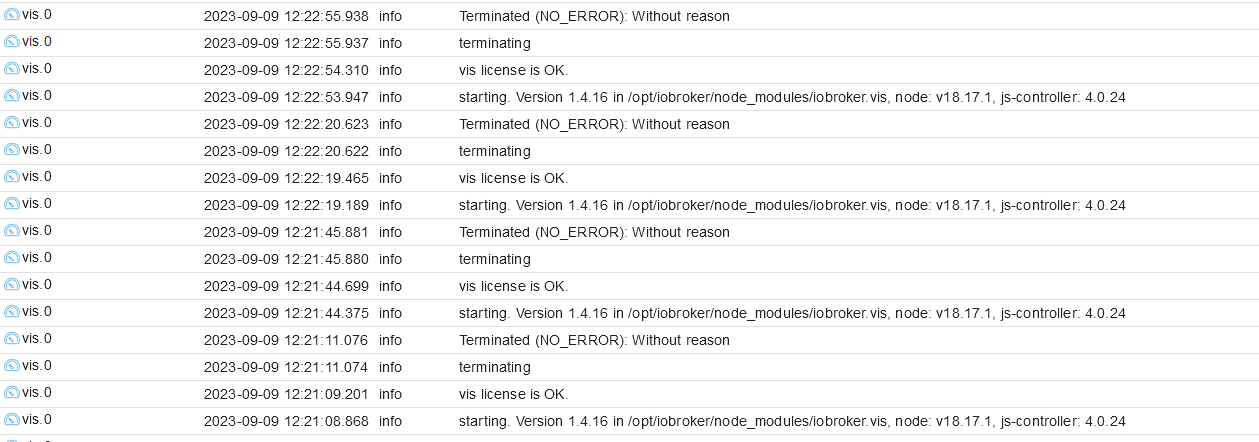The height and width of the screenshot is (442, 1259).
Task: Select the vis.0 icon in the 12:21:45.880 row
Action: pos(12,259)
